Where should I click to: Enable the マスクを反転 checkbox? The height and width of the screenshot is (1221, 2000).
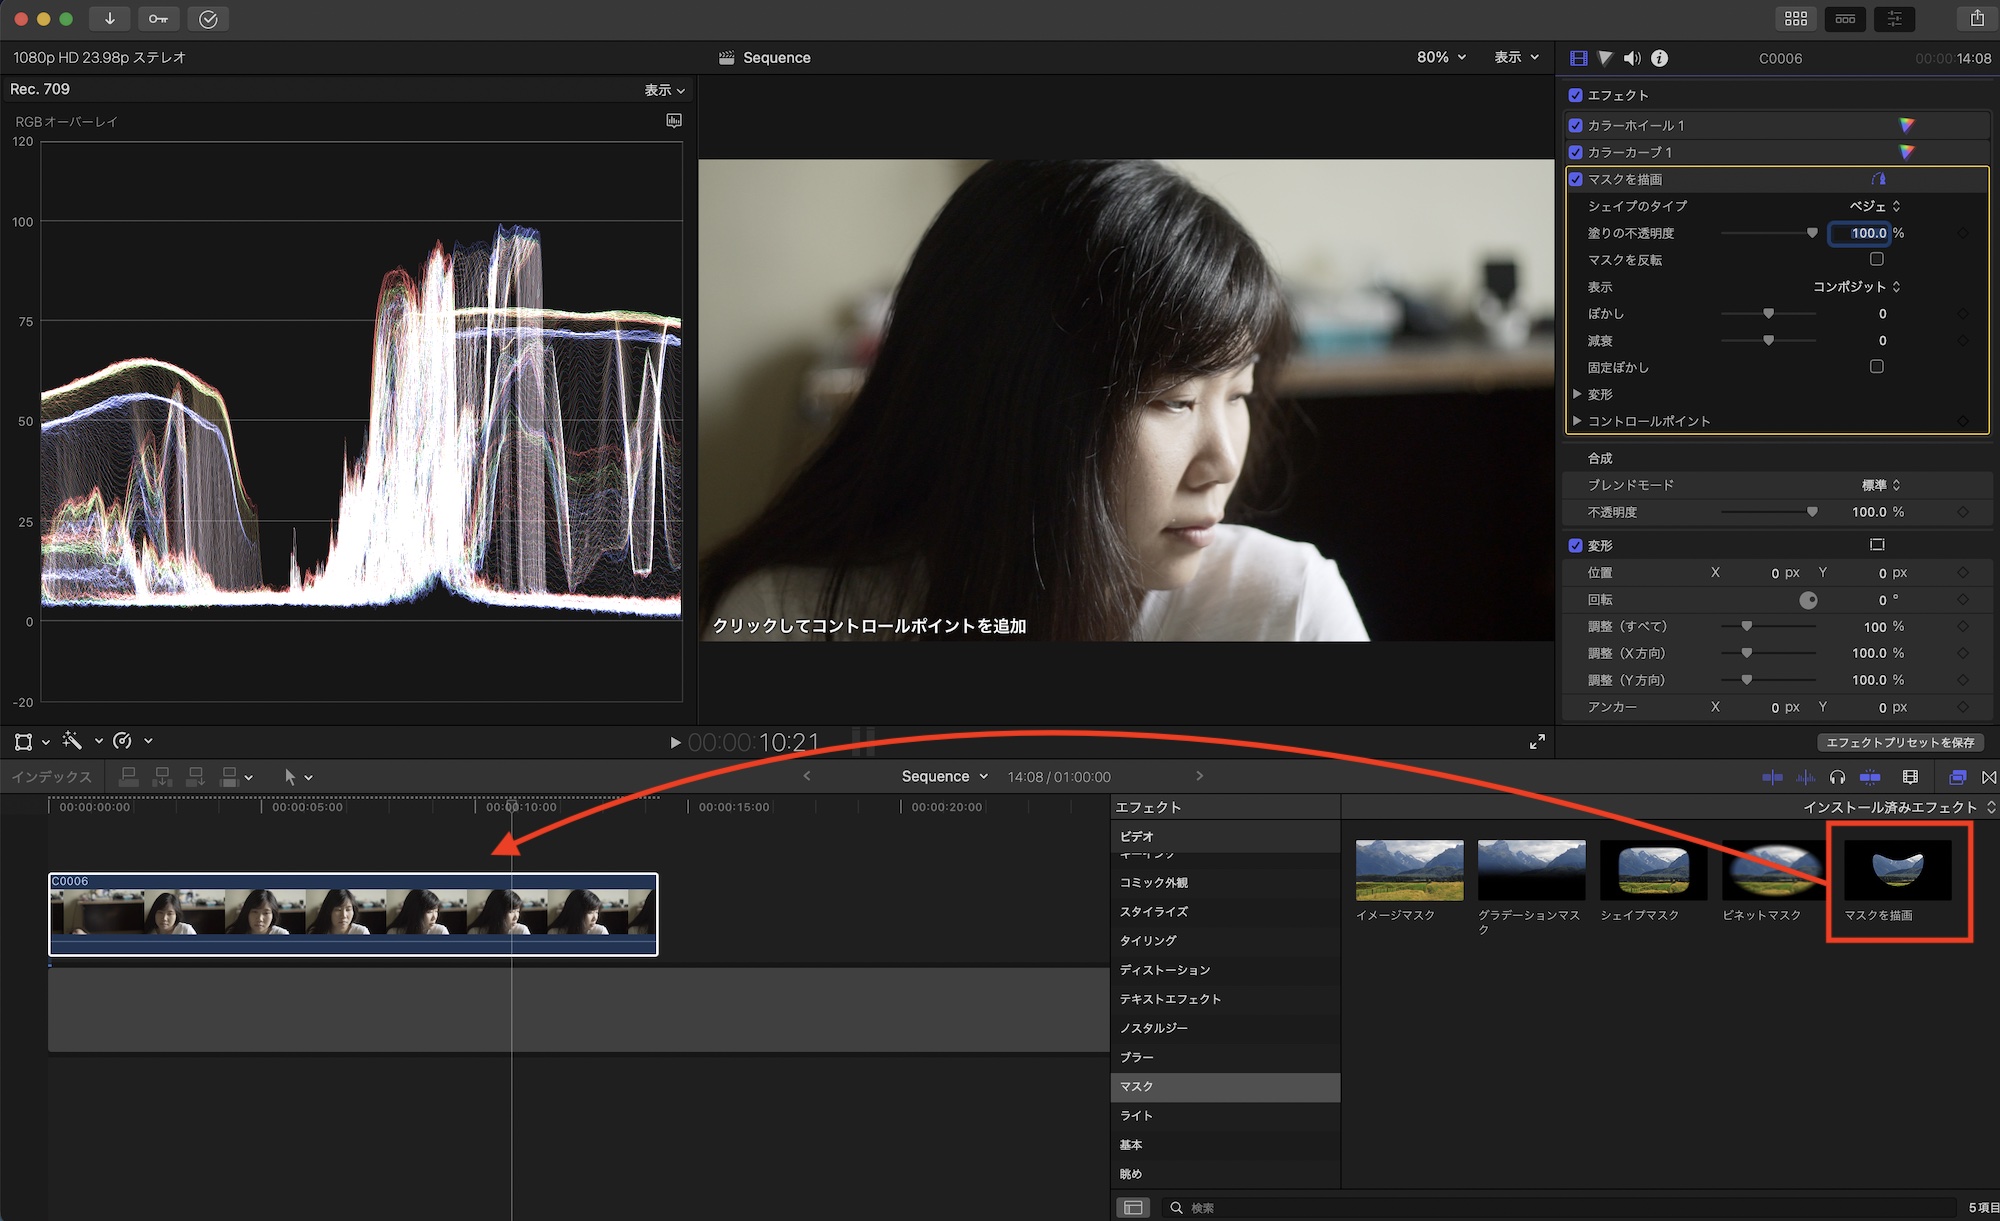point(1877,259)
